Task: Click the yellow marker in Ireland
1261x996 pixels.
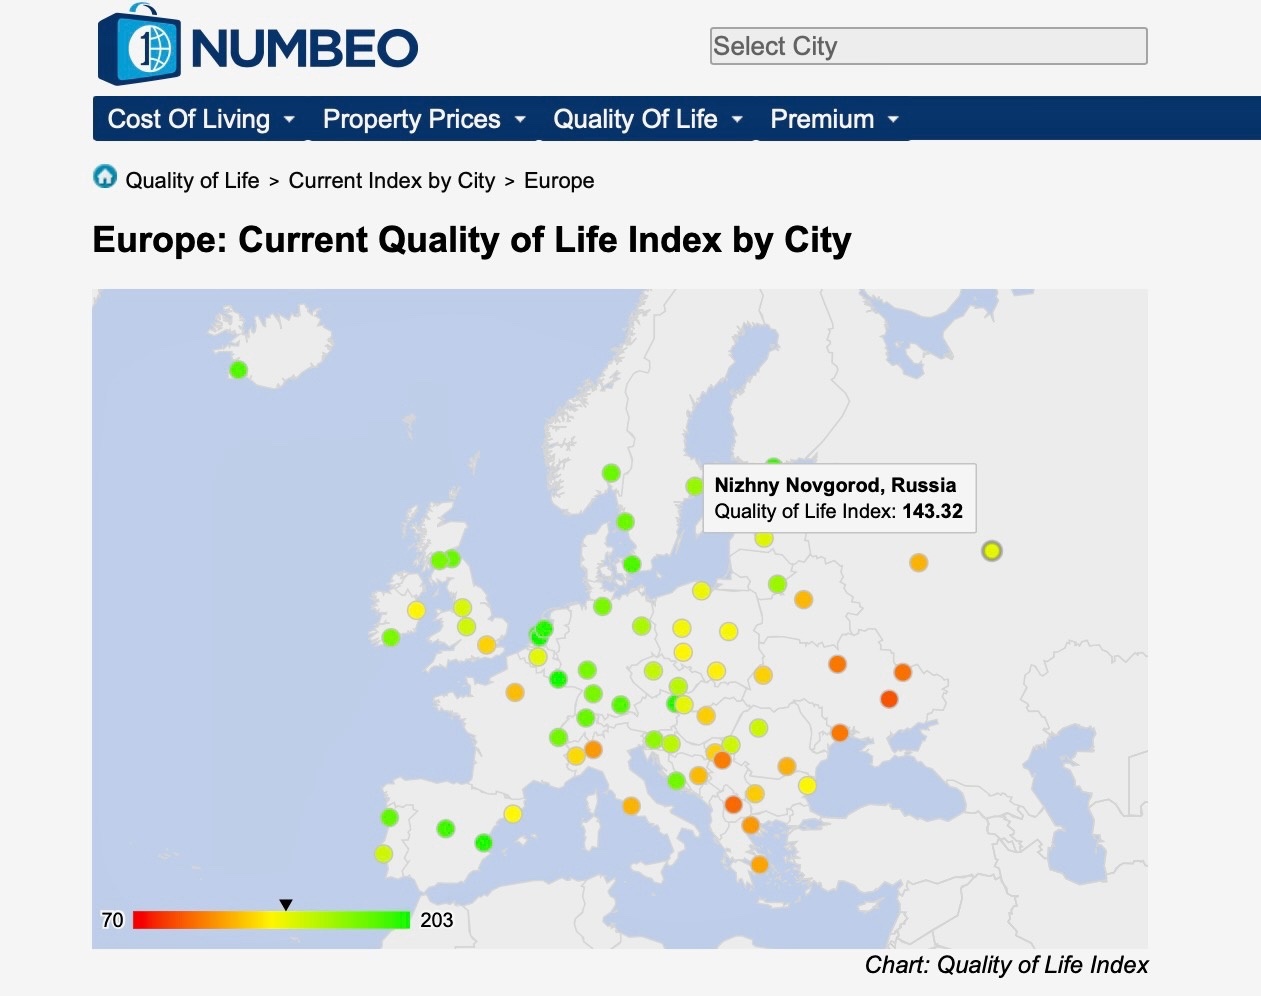Action: tap(416, 610)
